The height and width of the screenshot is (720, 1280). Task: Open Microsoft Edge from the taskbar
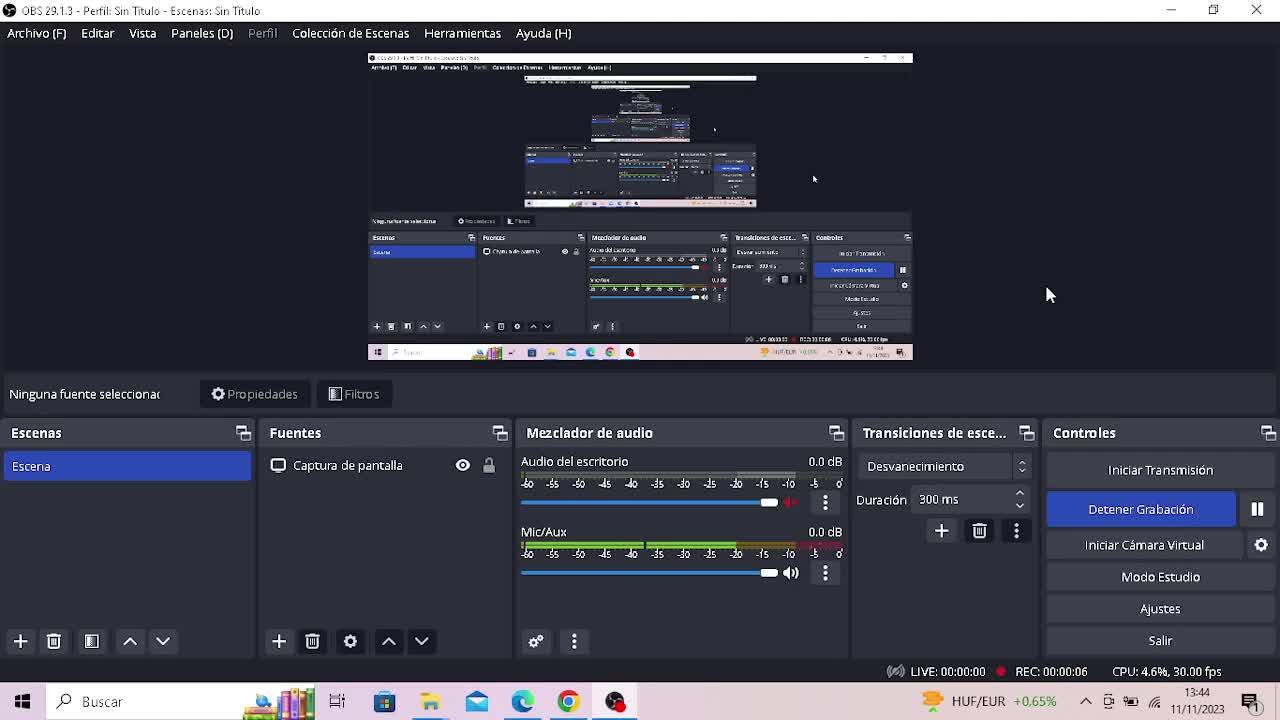[x=522, y=702]
